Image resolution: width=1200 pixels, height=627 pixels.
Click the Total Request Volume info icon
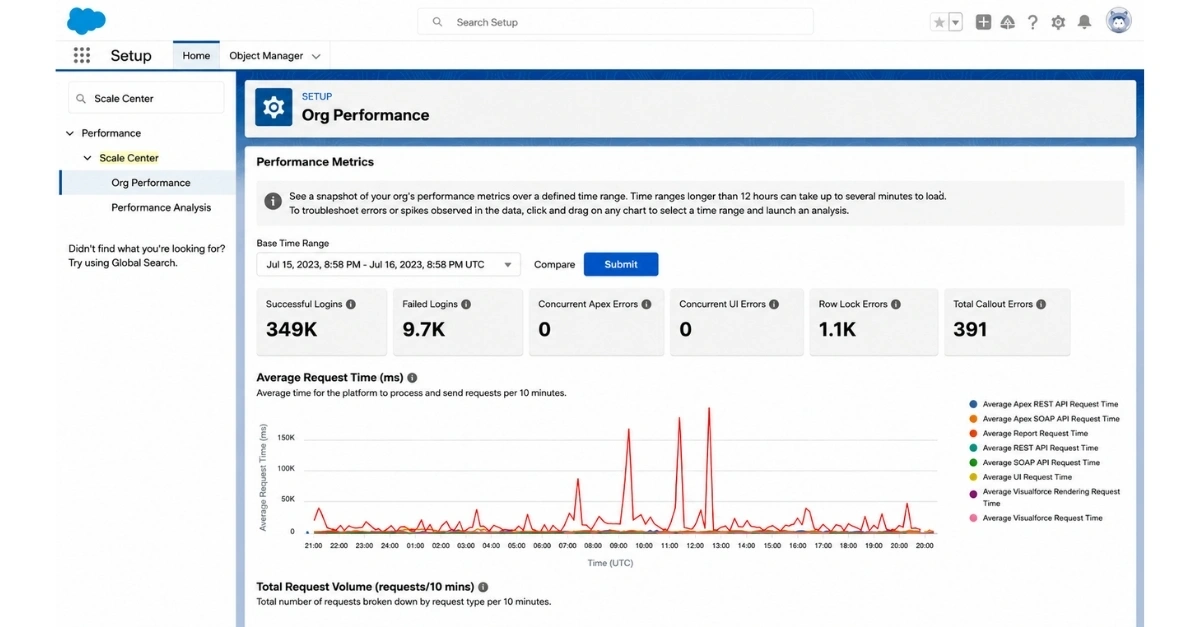483,587
